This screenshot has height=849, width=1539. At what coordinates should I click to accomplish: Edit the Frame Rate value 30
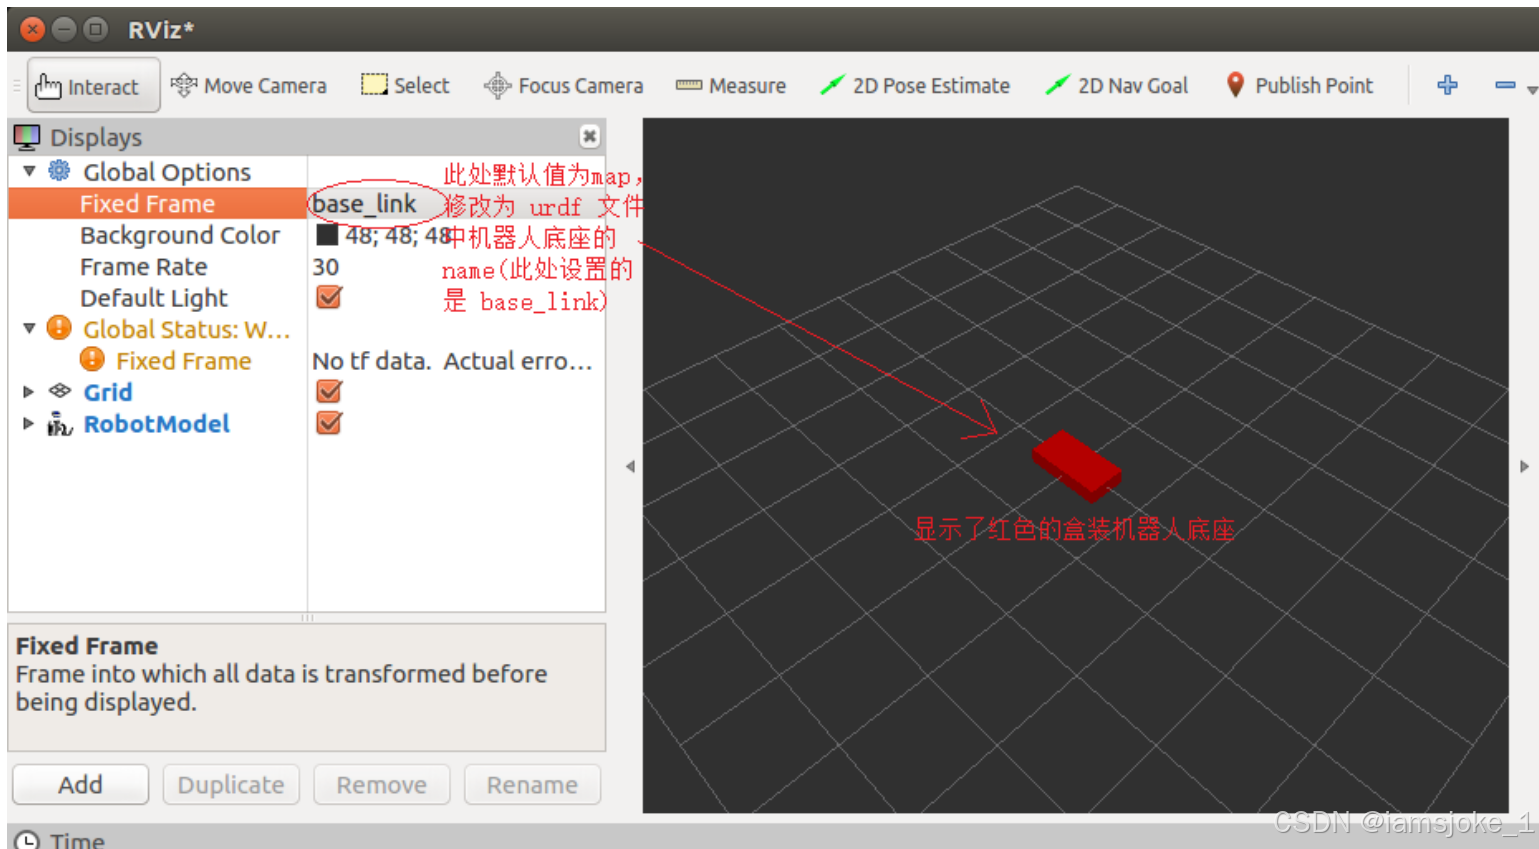(326, 267)
